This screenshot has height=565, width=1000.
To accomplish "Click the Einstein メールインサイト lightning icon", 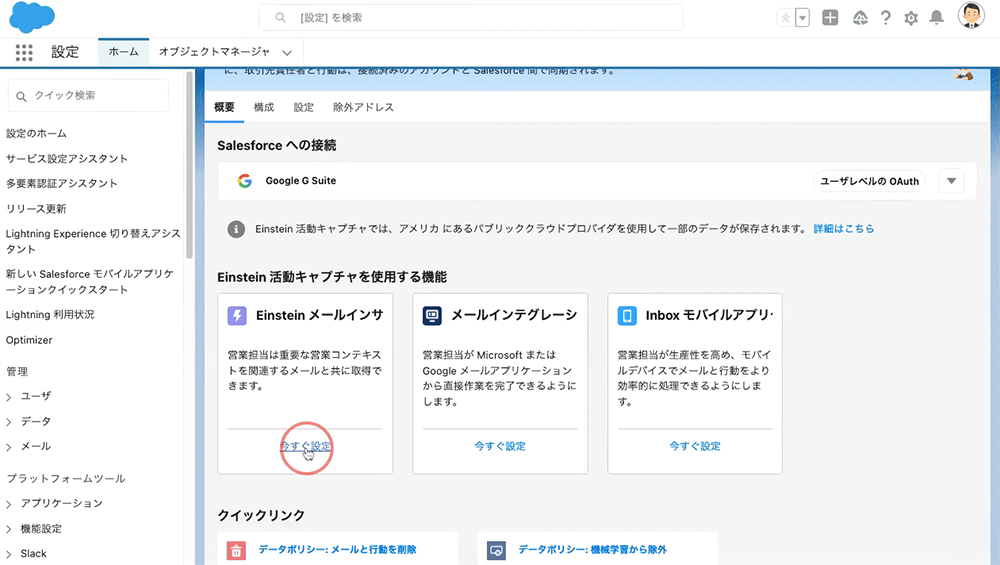I will click(x=237, y=316).
